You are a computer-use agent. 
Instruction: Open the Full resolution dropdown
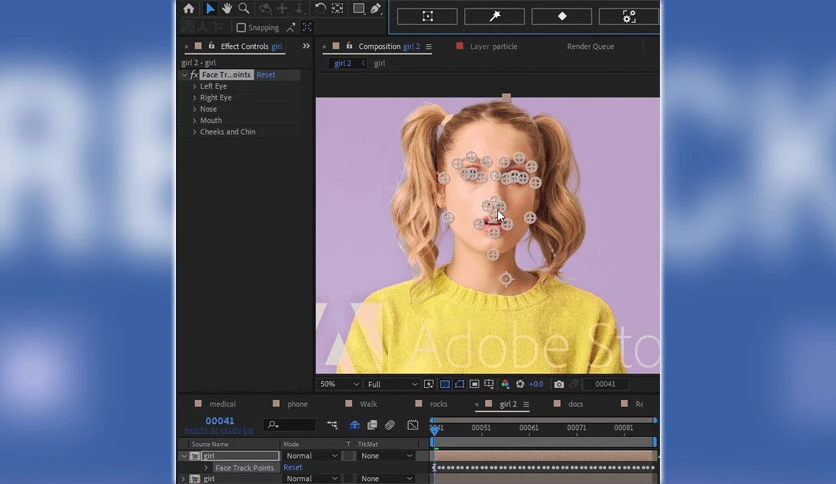tap(392, 384)
